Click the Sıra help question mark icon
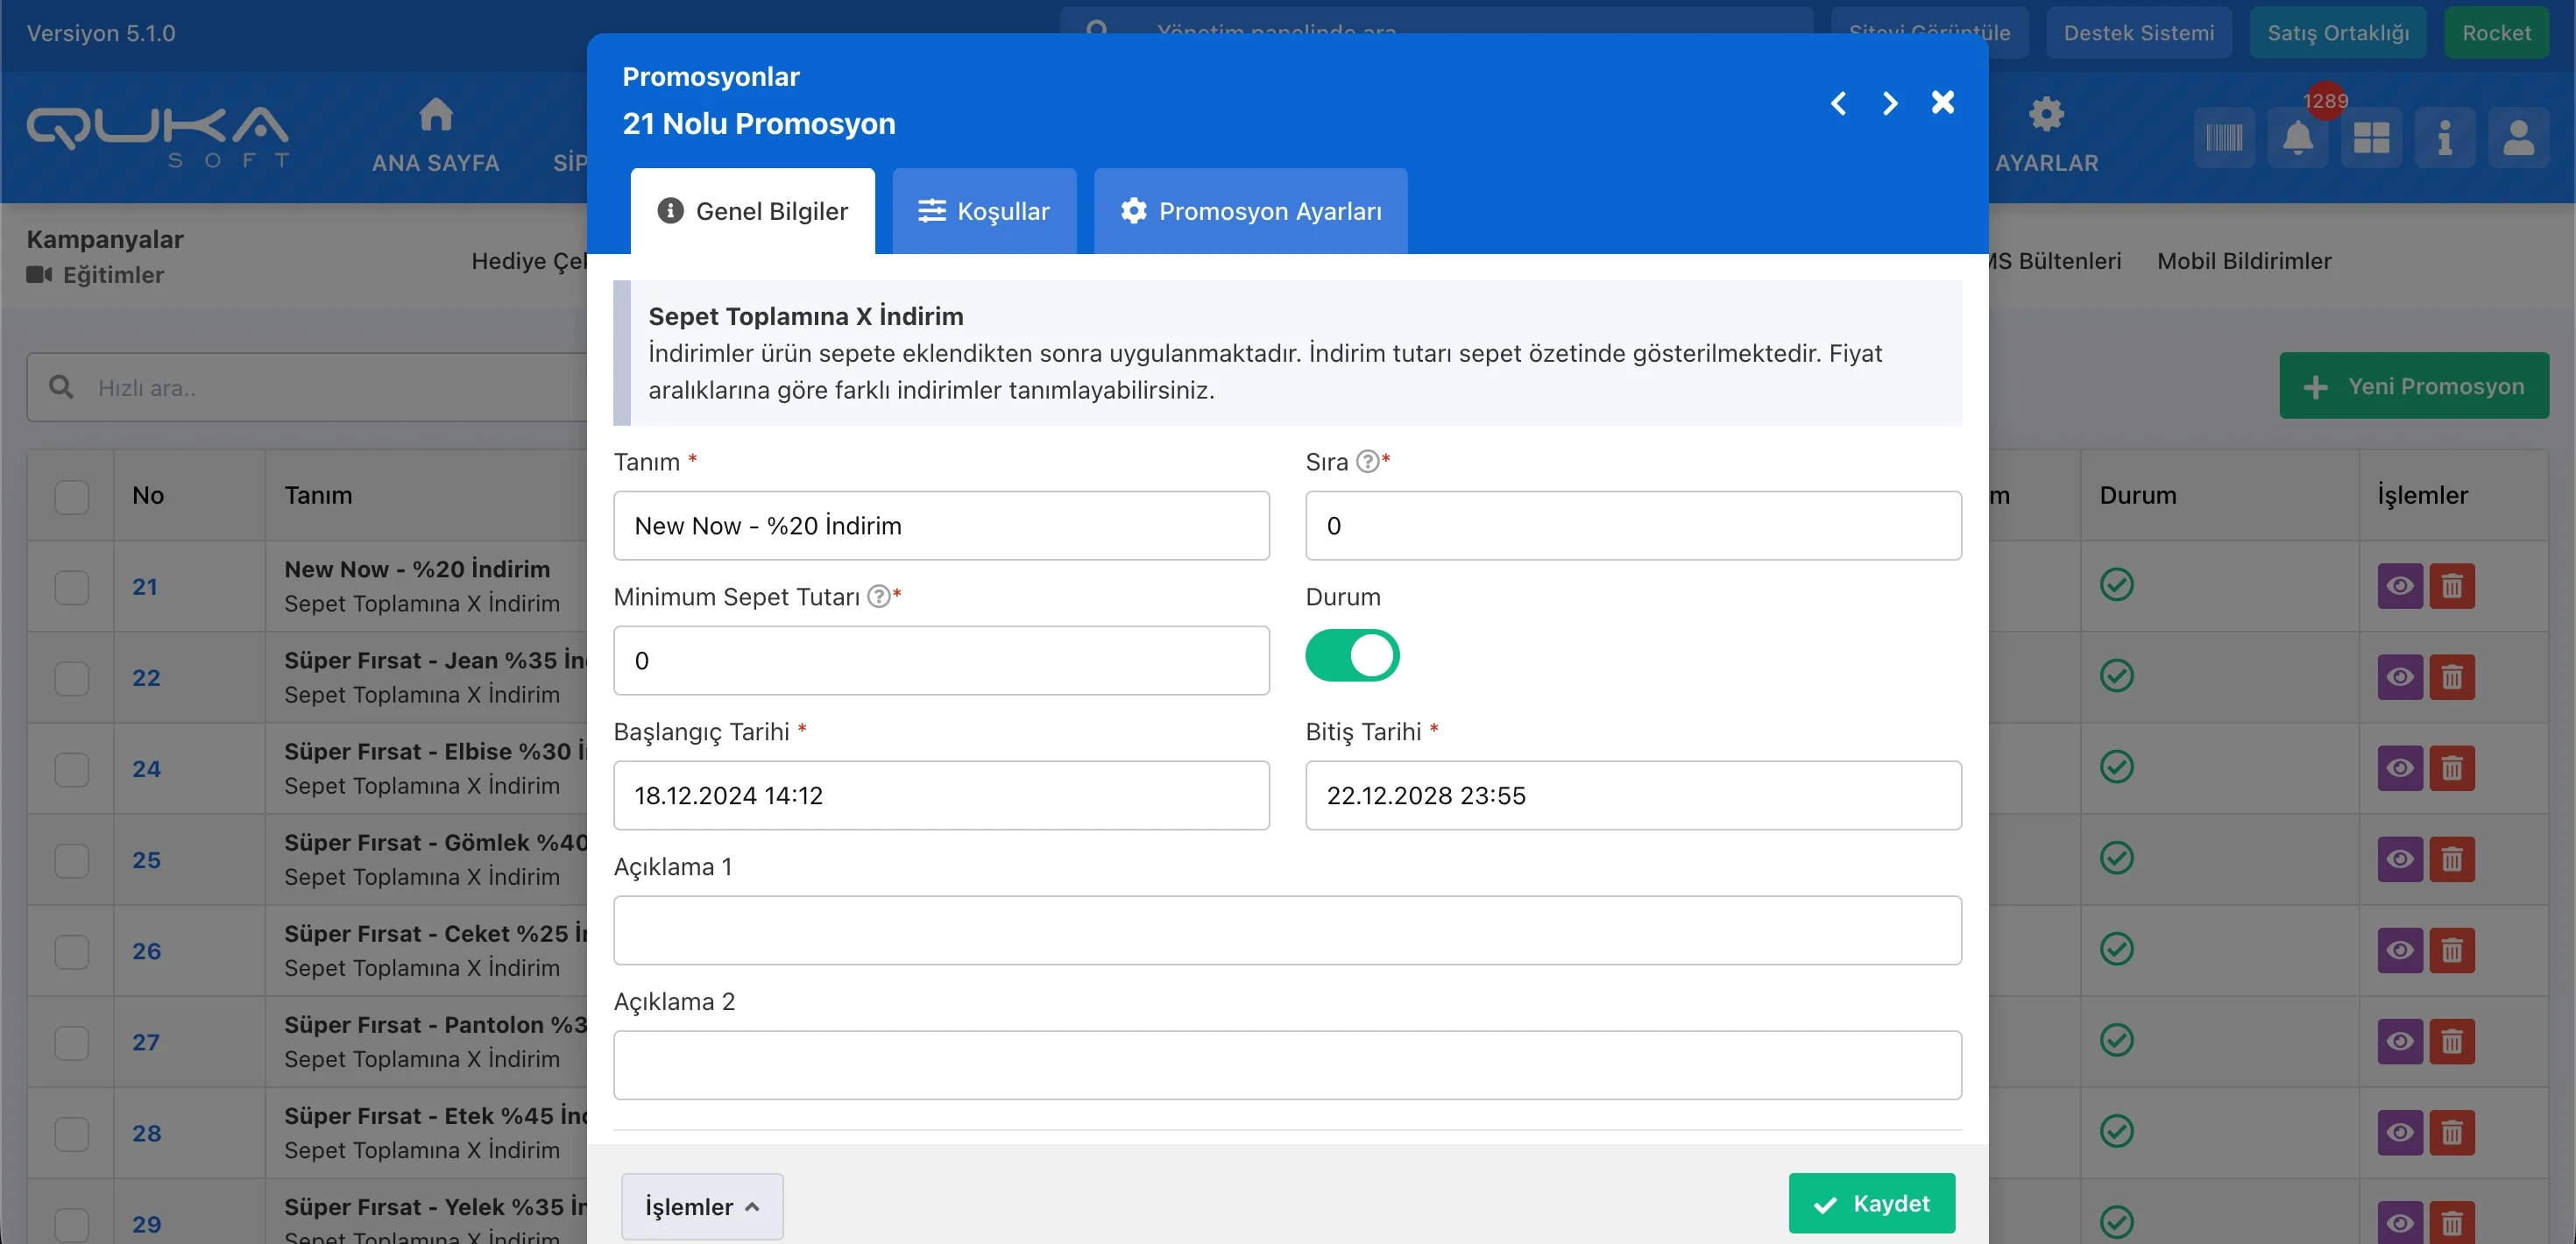2576x1244 pixels. pyautogui.click(x=1367, y=462)
